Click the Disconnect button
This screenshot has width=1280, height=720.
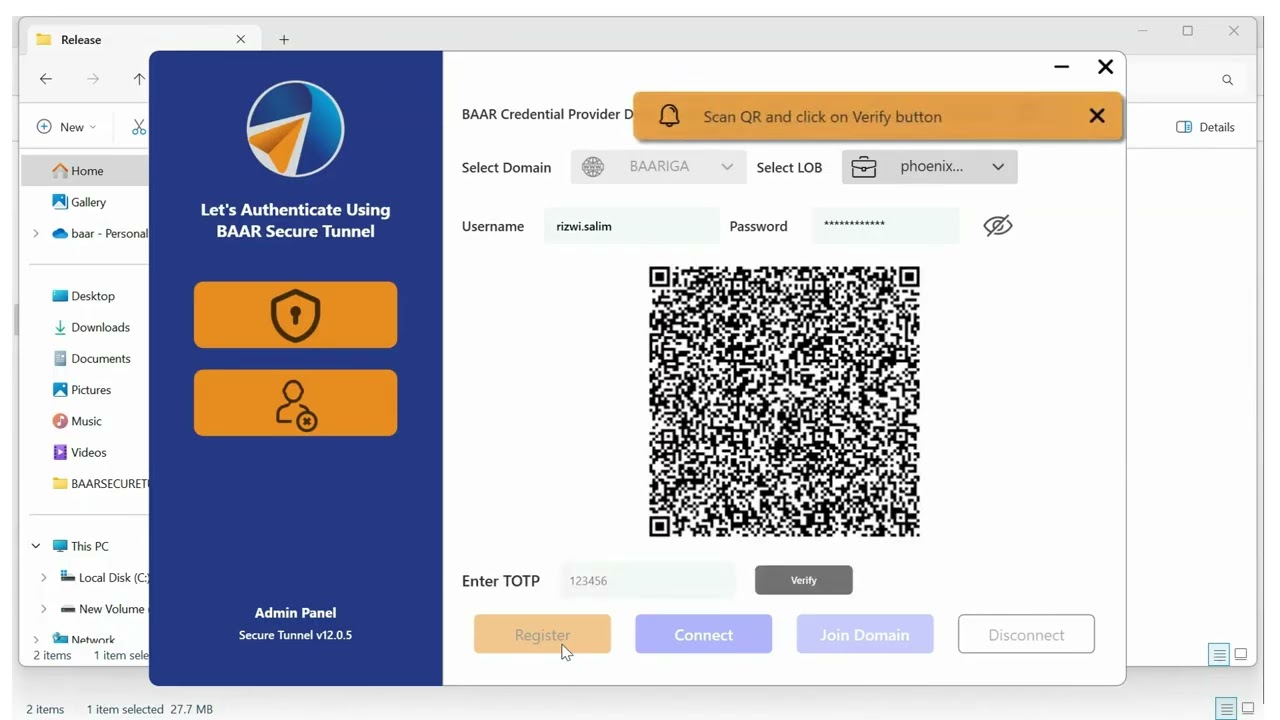pos(1026,634)
